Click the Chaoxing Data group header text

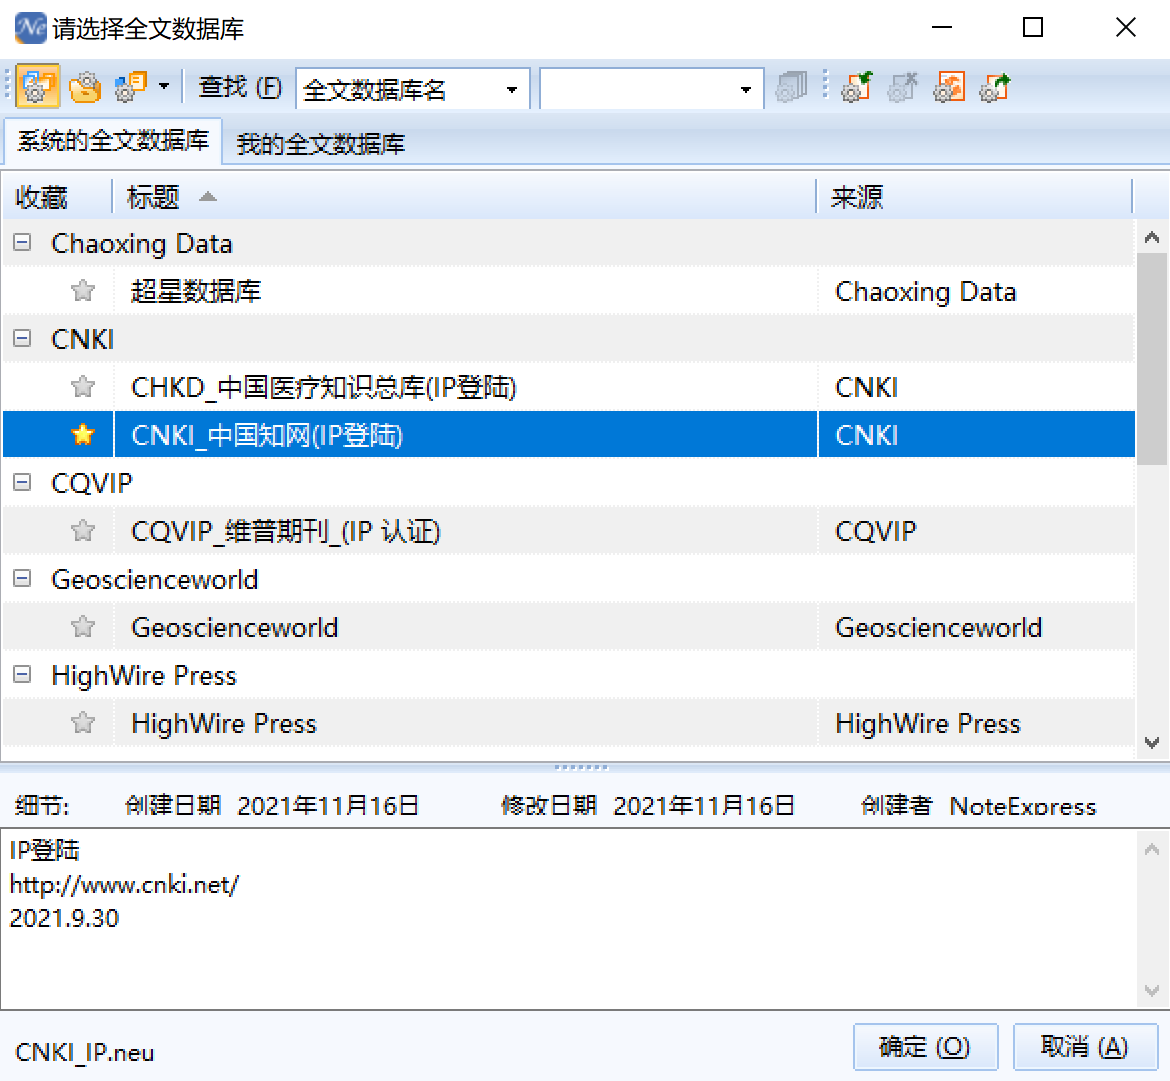click(x=142, y=243)
